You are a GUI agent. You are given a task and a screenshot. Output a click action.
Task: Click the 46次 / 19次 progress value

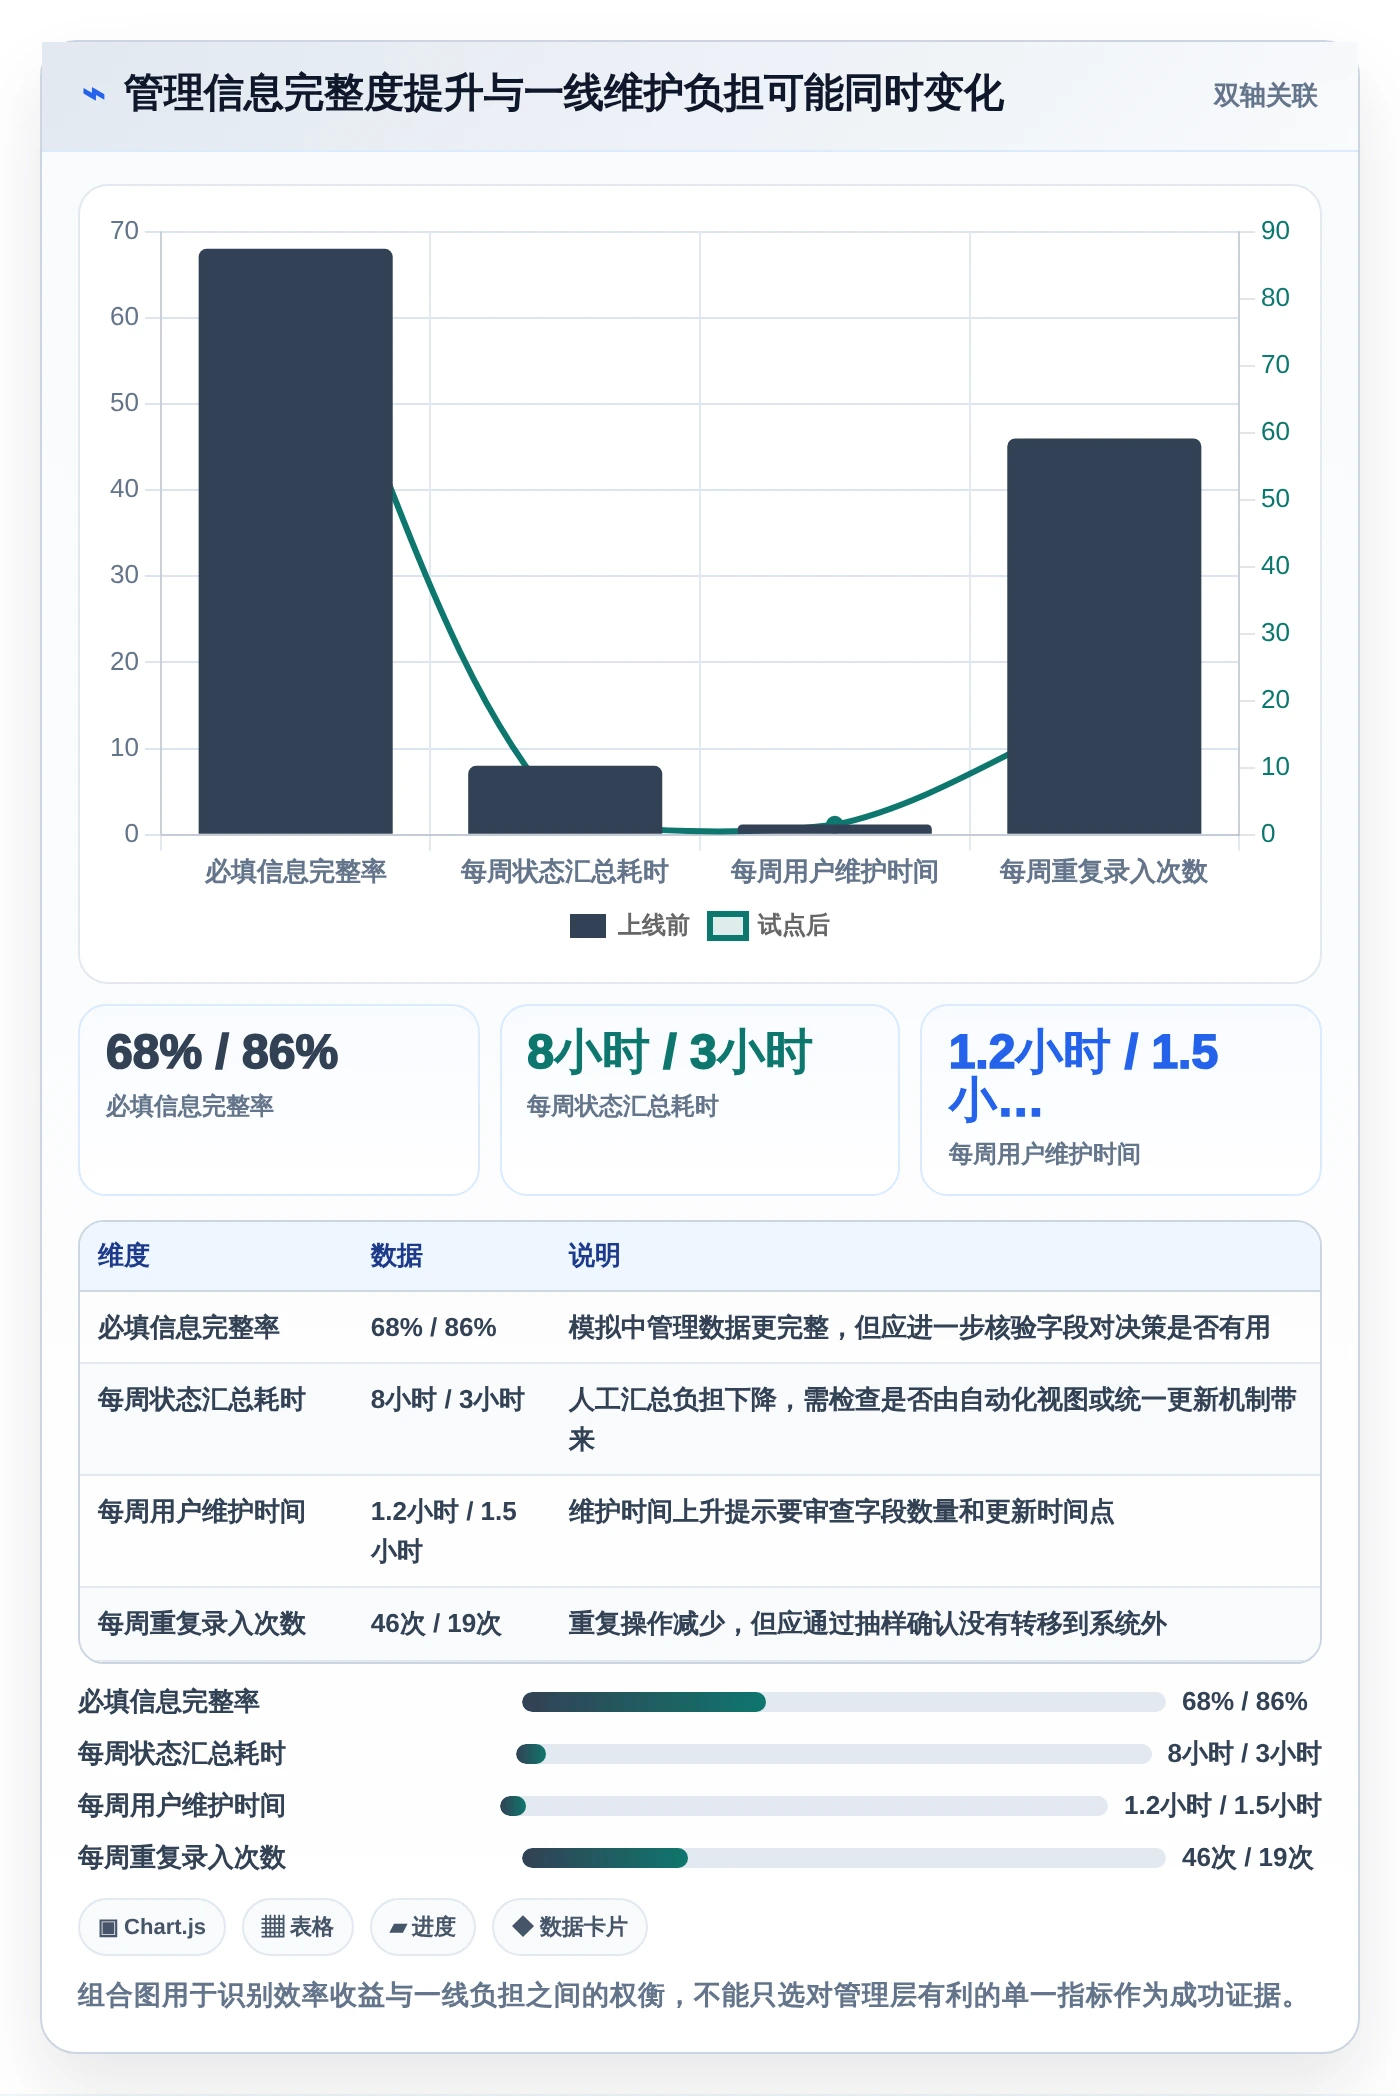pyautogui.click(x=1248, y=1858)
